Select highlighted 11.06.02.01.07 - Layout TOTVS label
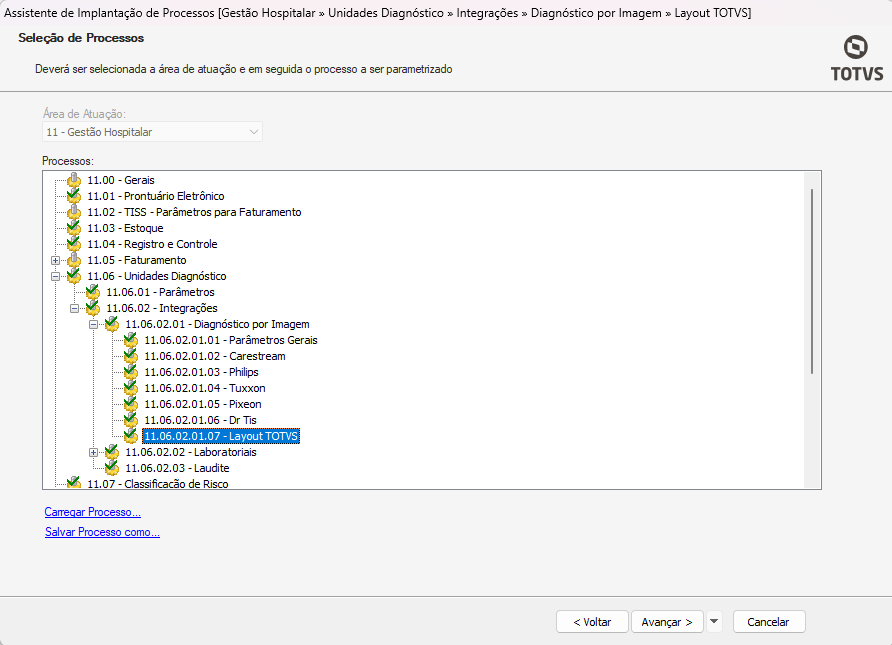This screenshot has height=645, width=892. coord(221,436)
